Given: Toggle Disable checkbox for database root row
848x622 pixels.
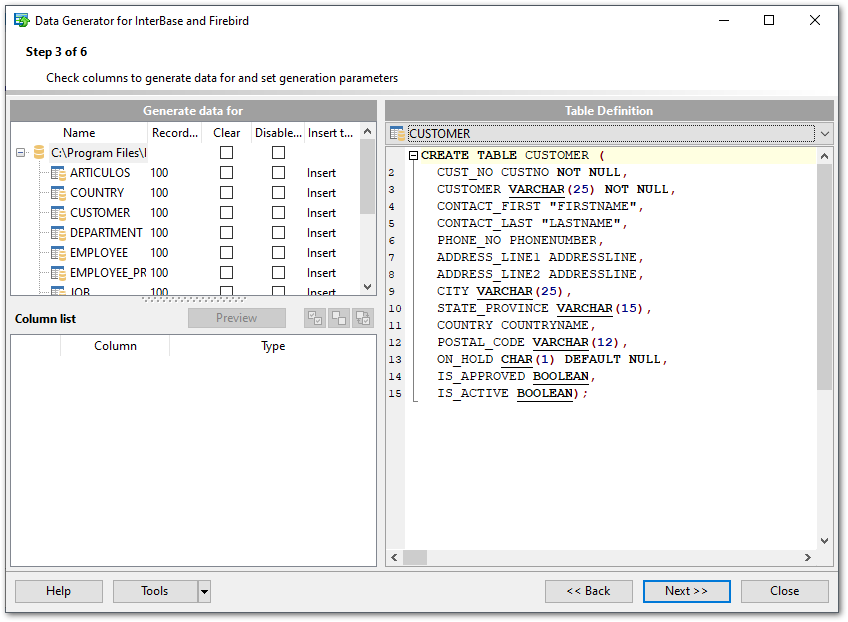Looking at the screenshot, I should pos(279,153).
